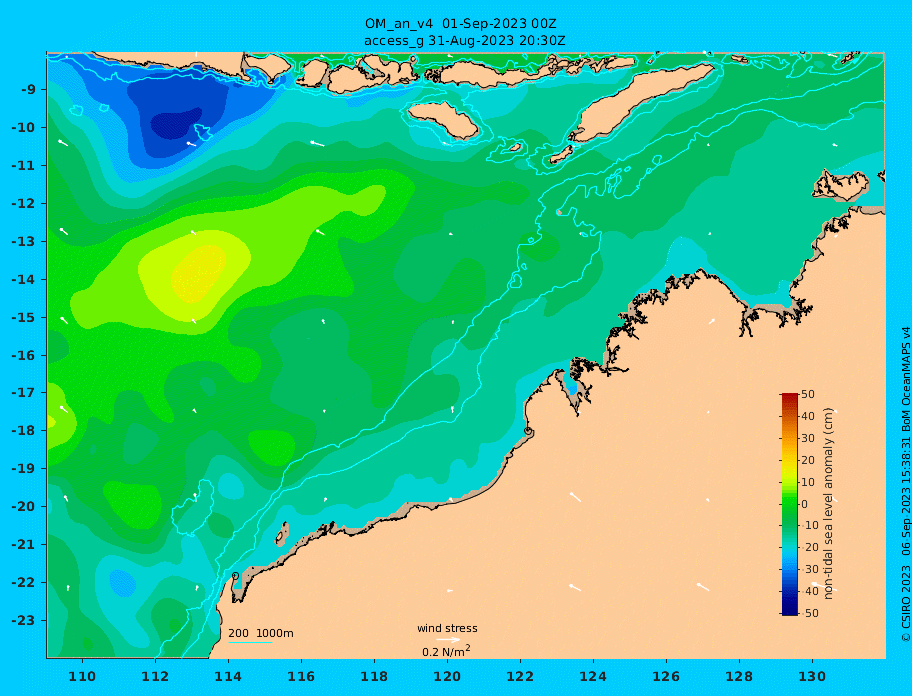Click the wind stress reference arrow
Image resolution: width=912 pixels, height=696 pixels.
448,640
